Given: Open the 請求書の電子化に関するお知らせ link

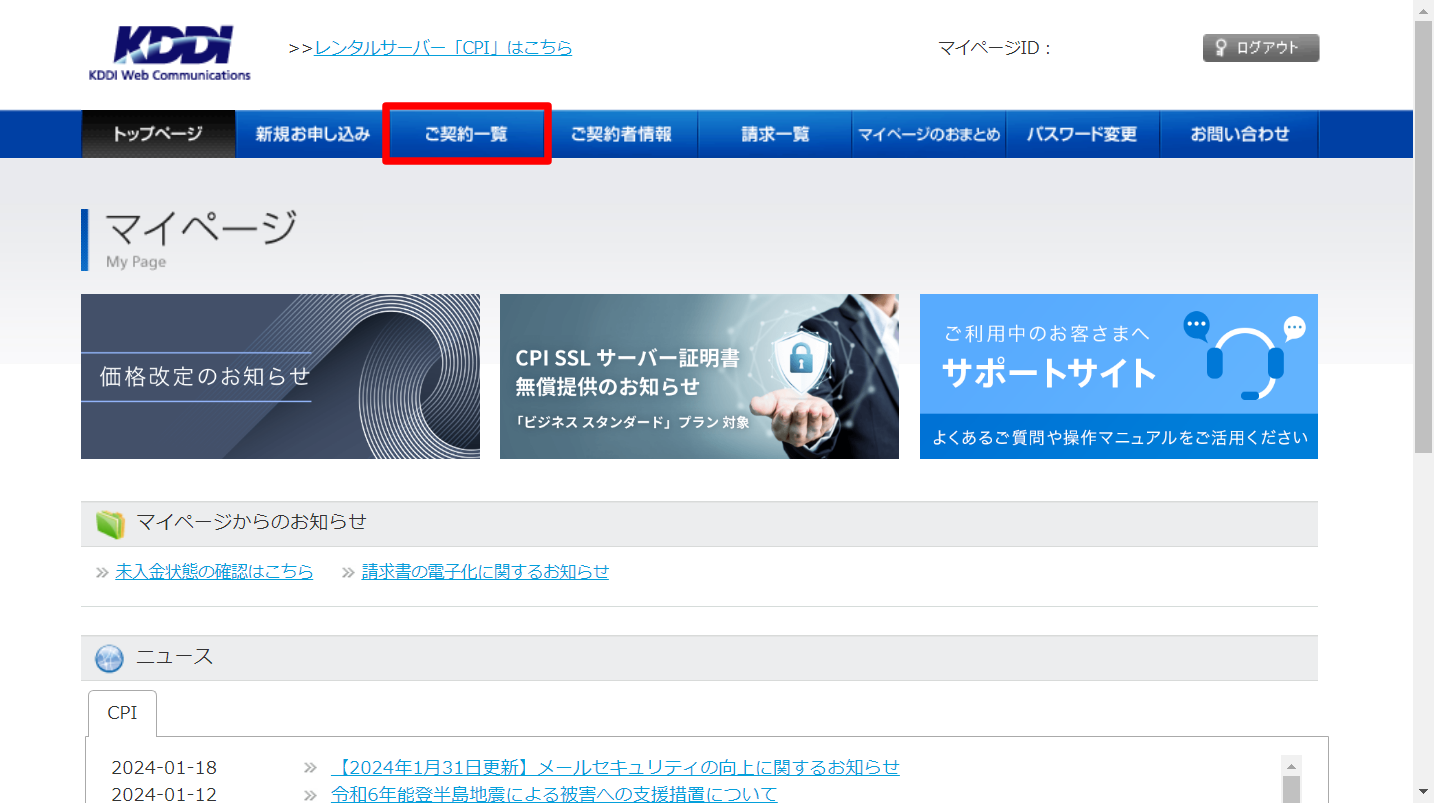Looking at the screenshot, I should tap(485, 572).
